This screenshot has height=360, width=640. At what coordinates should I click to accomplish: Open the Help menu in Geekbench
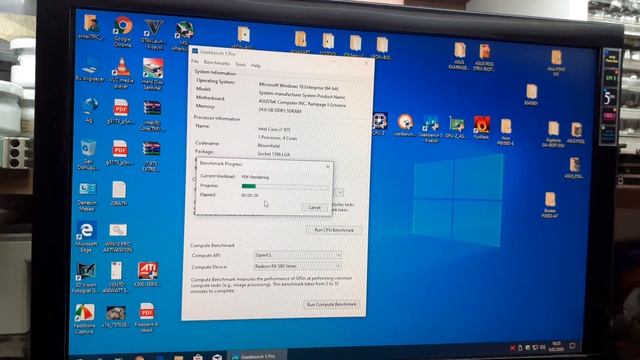[x=256, y=66]
